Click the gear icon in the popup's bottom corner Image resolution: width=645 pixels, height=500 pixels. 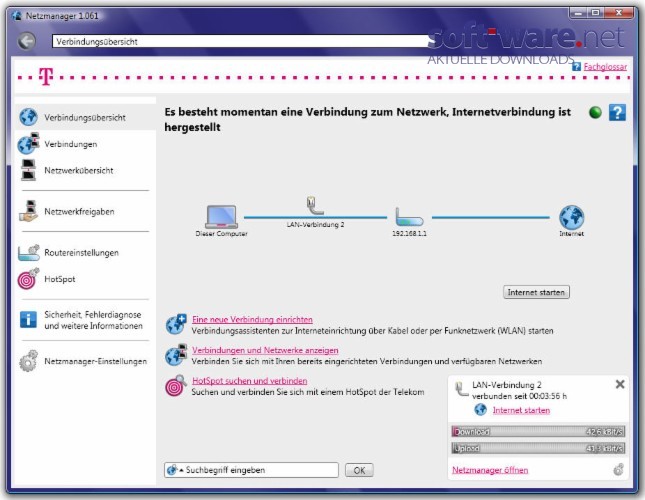[618, 469]
